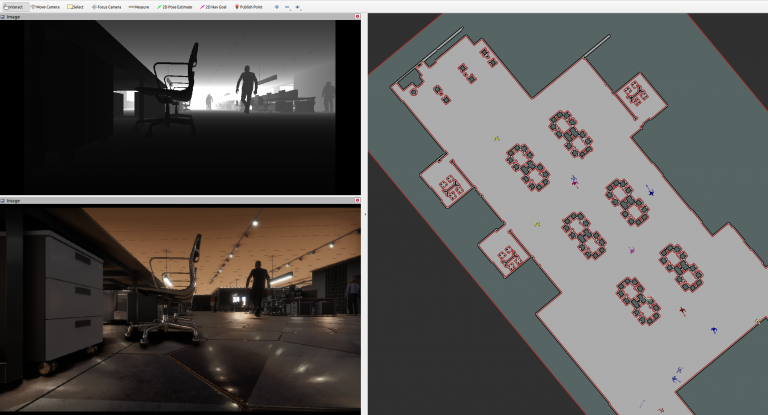This screenshot has width=768, height=415.
Task: Click the bottom Image panel title bar
Action: coord(180,200)
